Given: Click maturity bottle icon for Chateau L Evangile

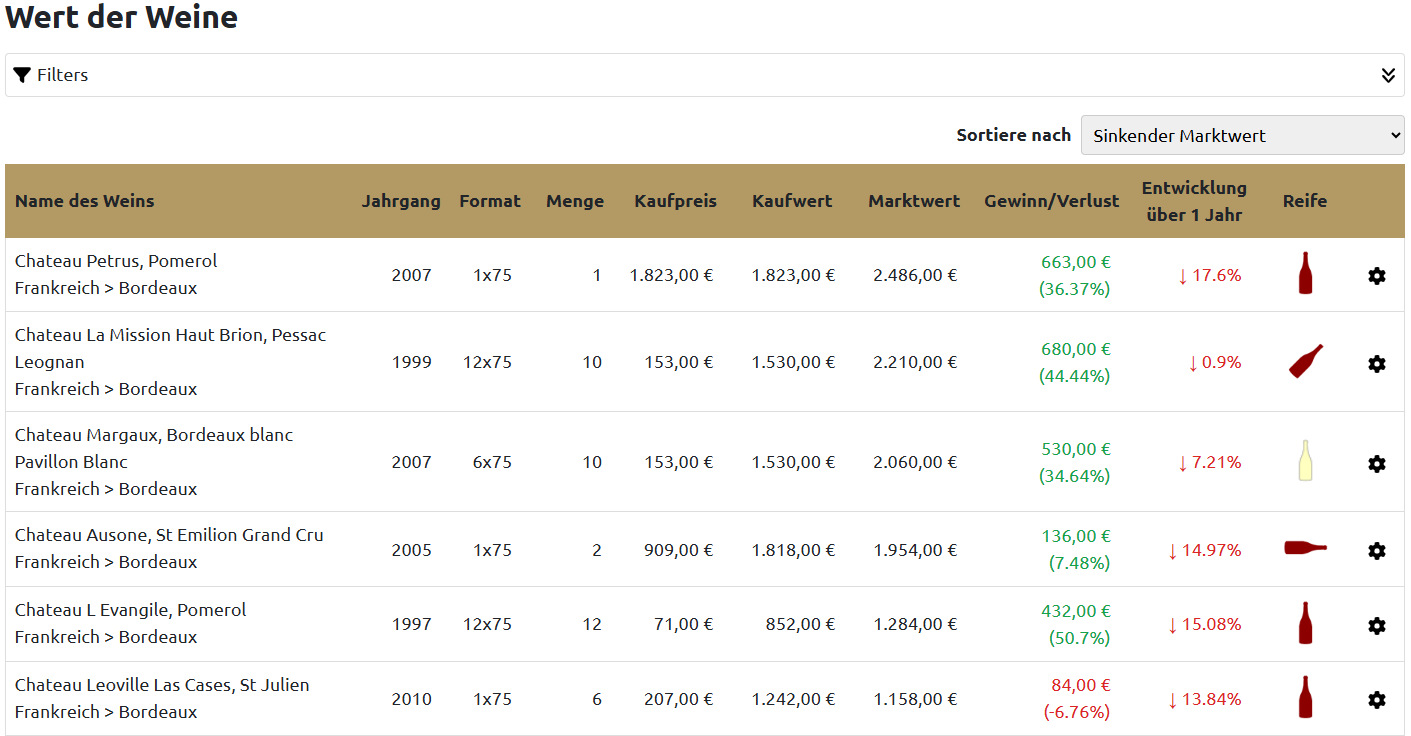Looking at the screenshot, I should click(1305, 623).
